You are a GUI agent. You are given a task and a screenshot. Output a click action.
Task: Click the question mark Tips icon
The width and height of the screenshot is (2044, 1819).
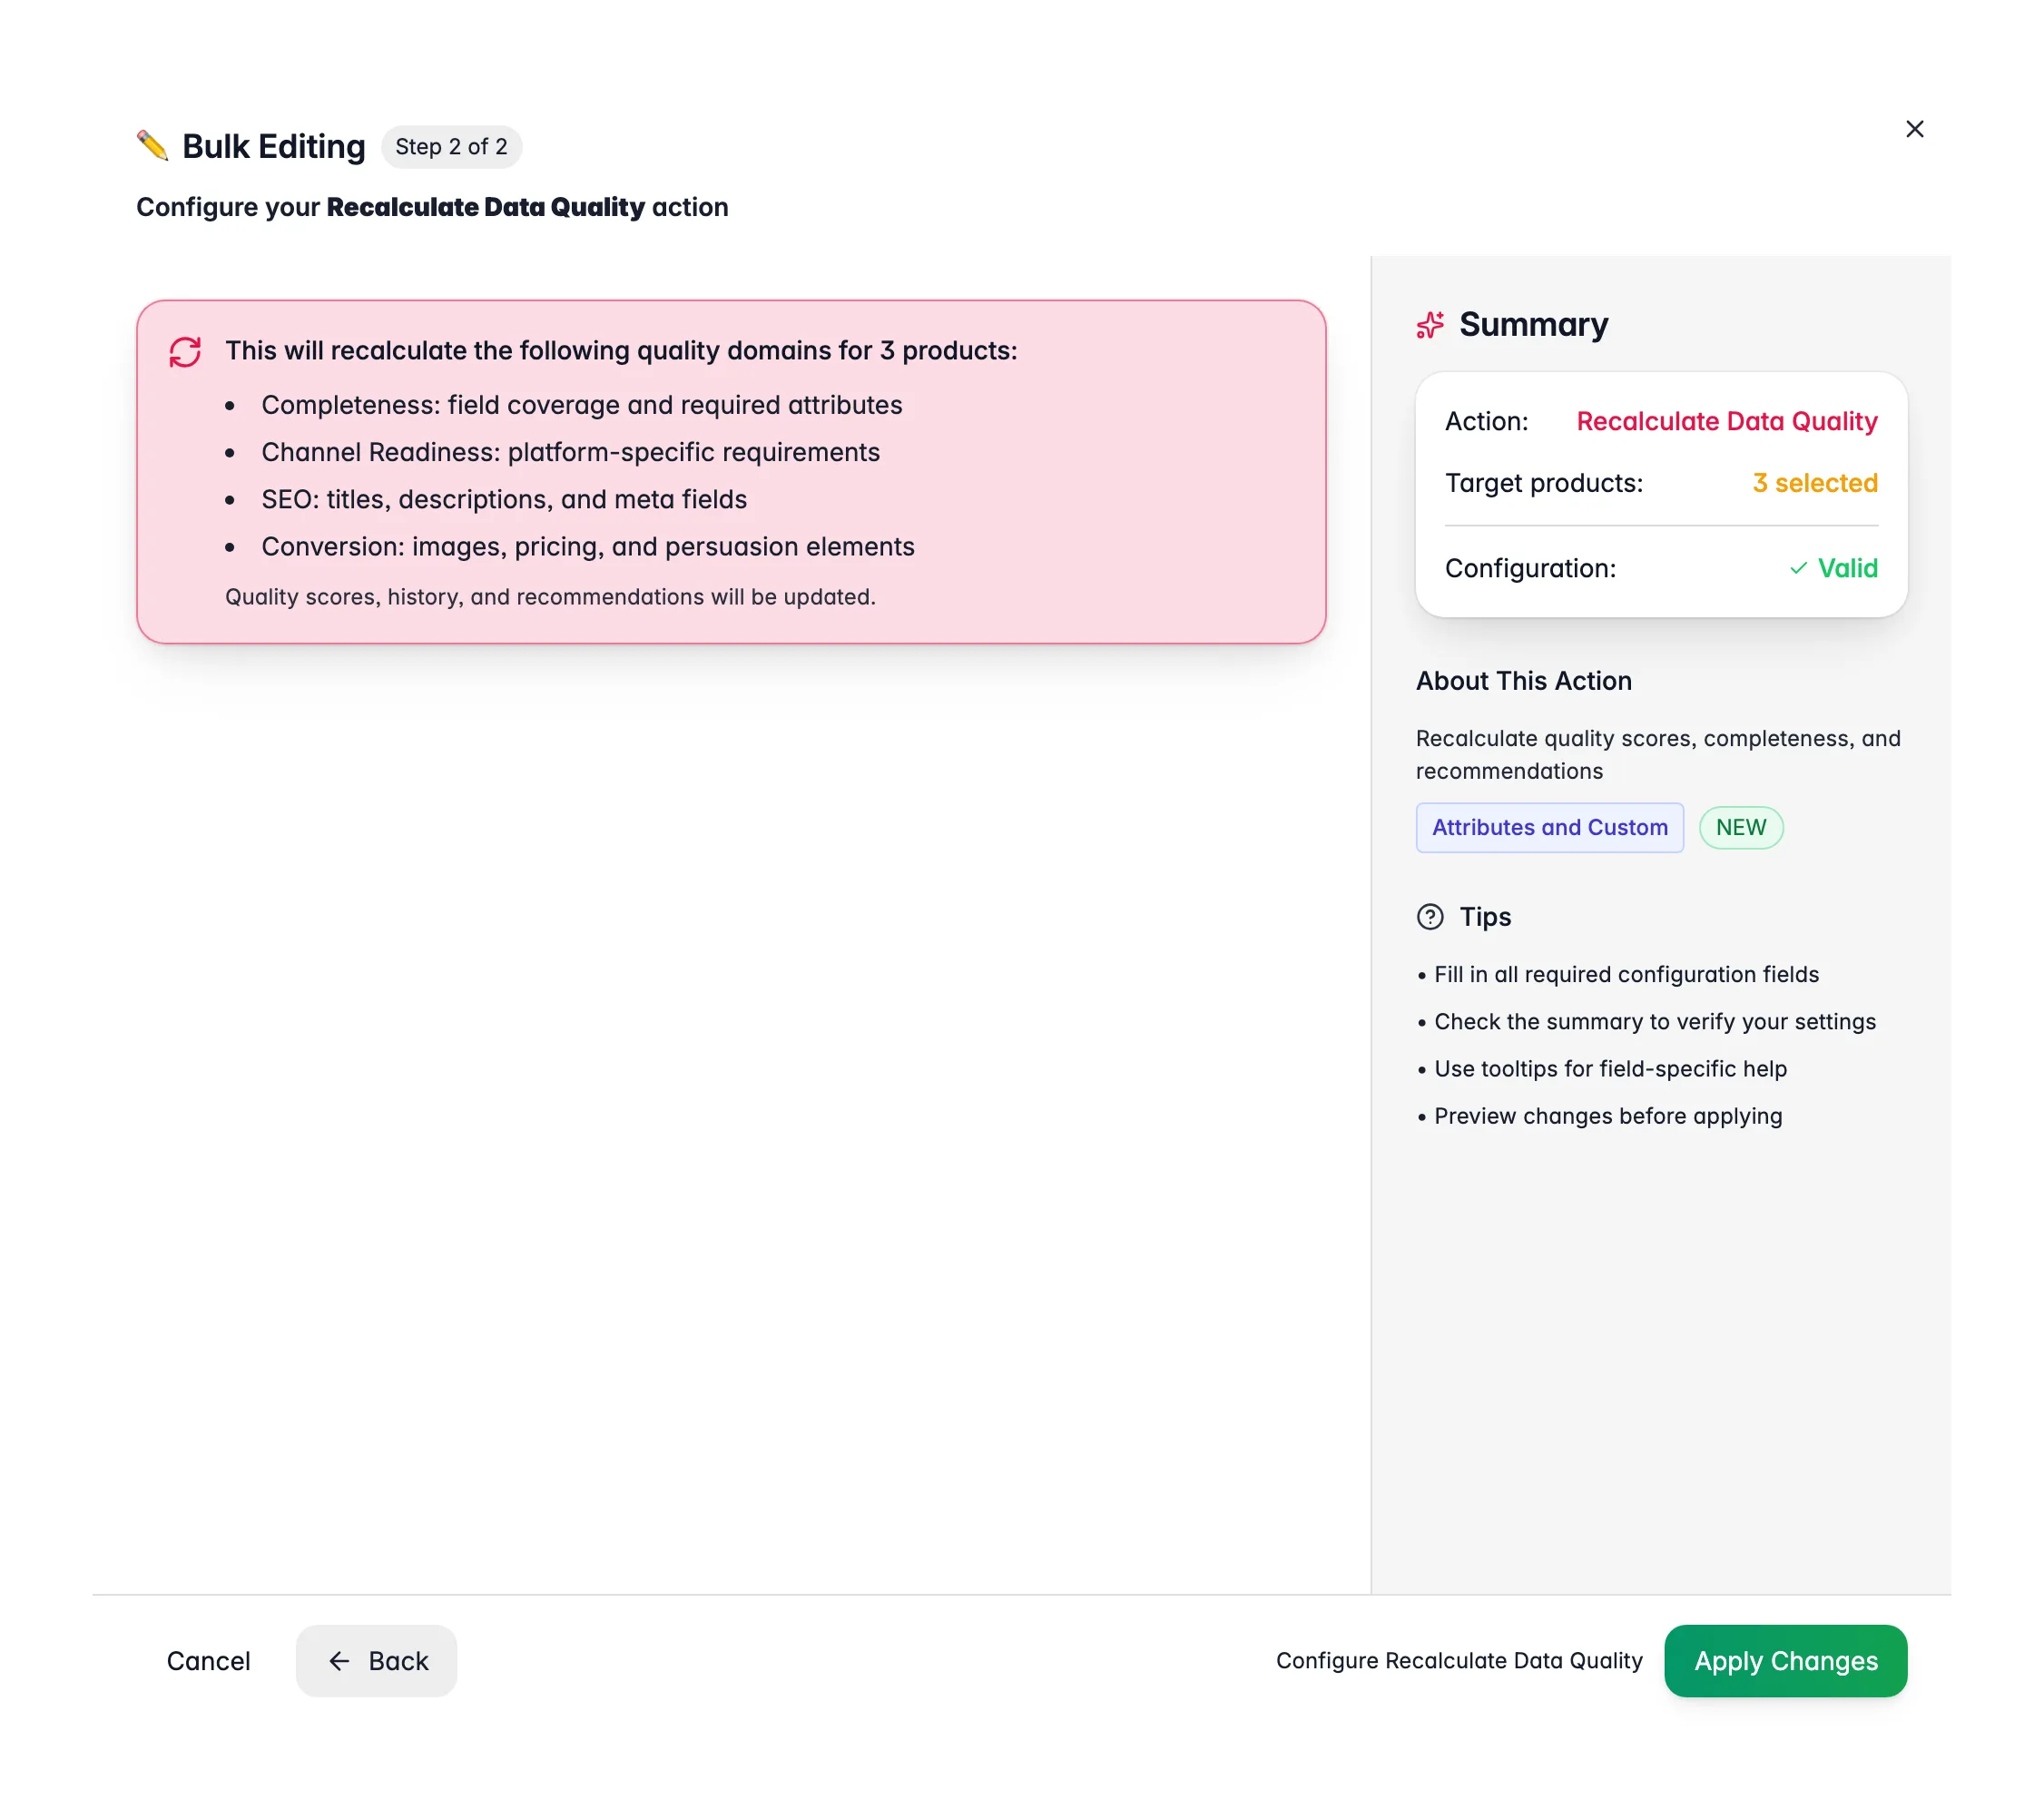1430,917
